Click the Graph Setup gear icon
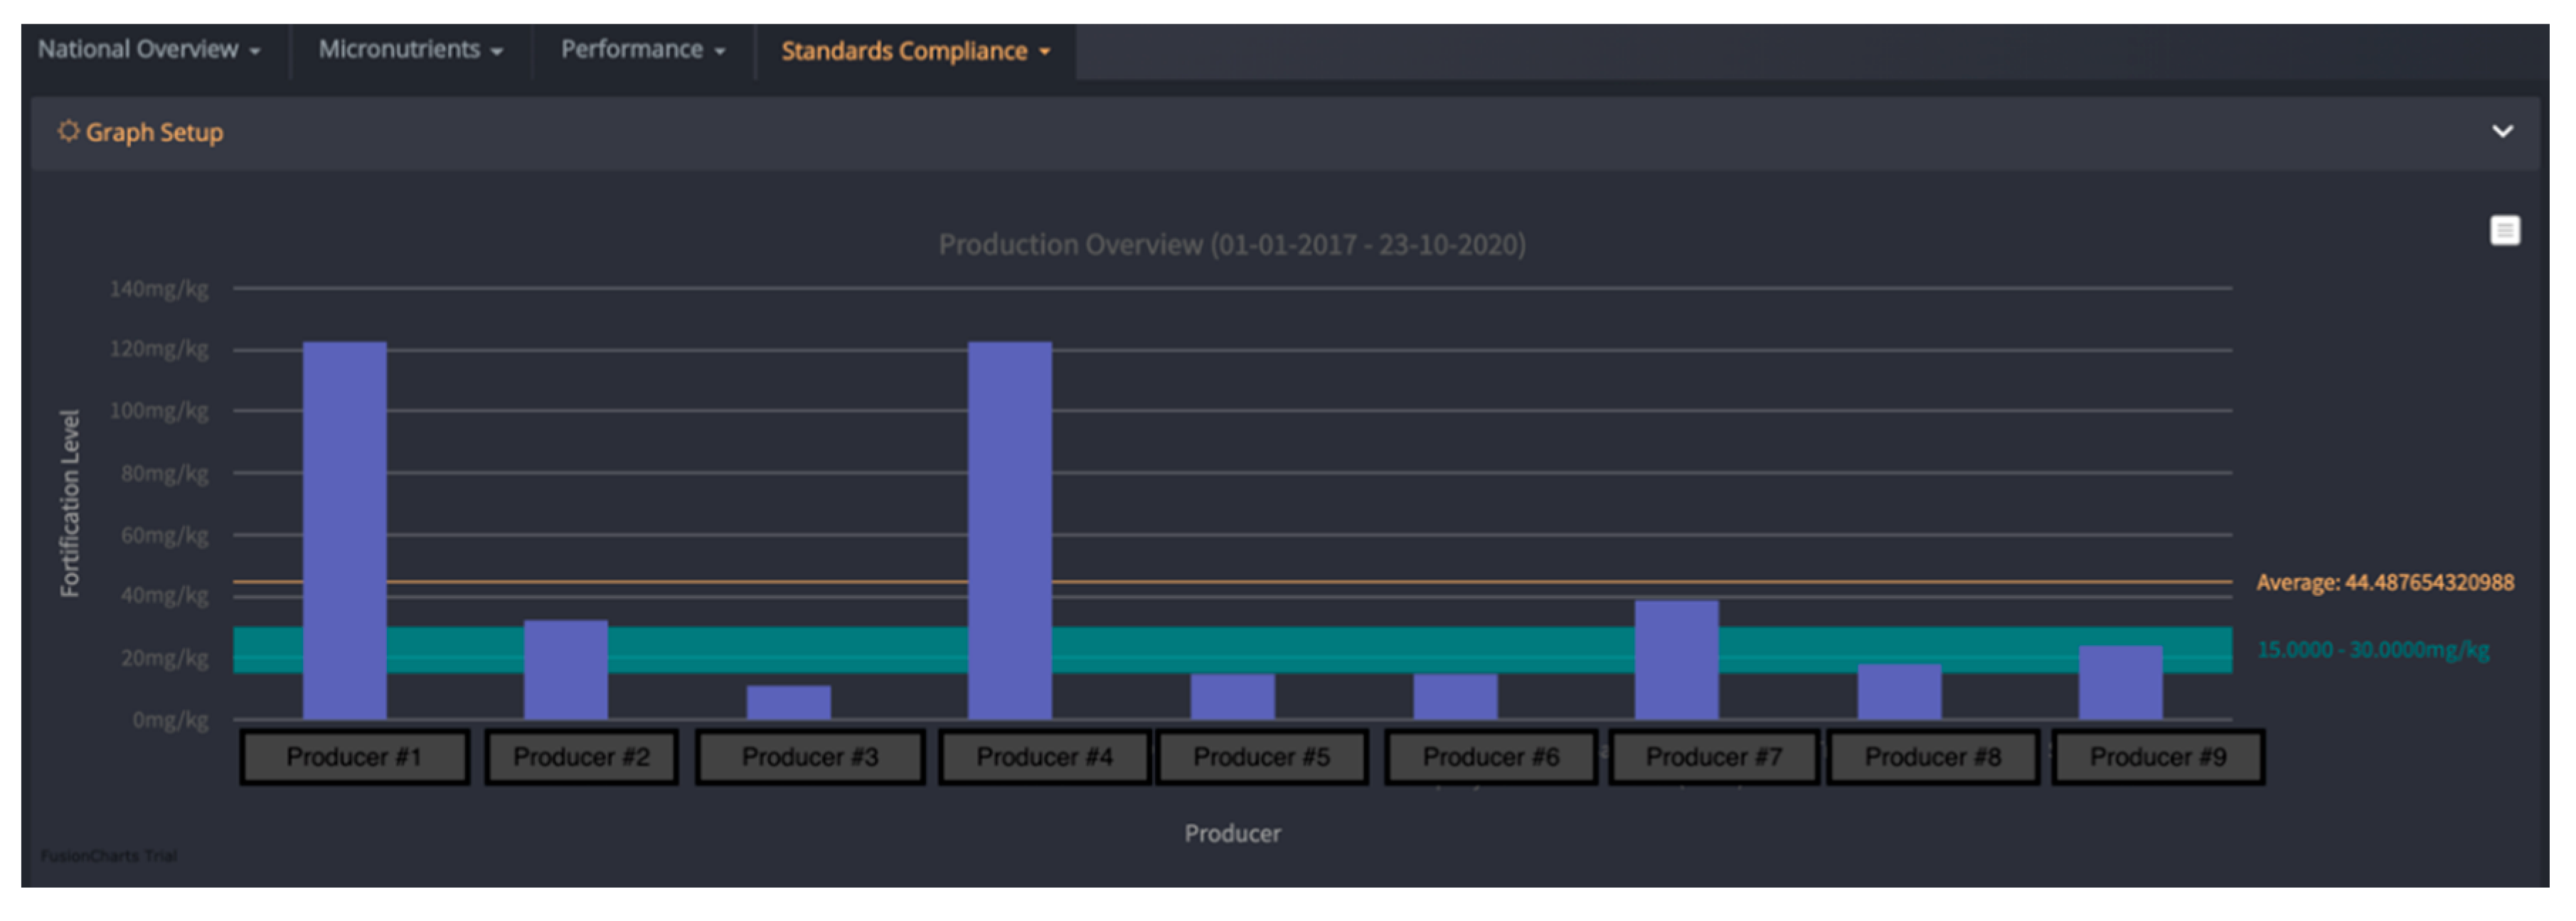 coord(68,131)
